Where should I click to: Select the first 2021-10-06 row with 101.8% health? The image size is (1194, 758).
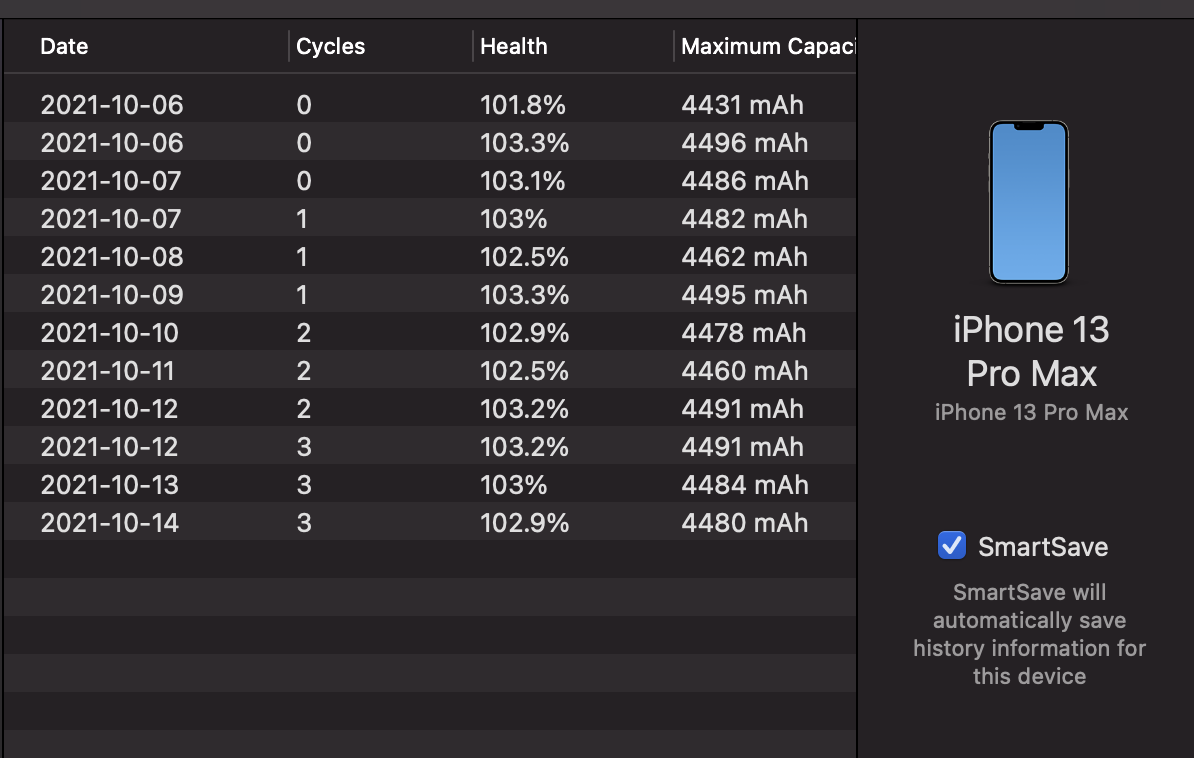(112, 105)
